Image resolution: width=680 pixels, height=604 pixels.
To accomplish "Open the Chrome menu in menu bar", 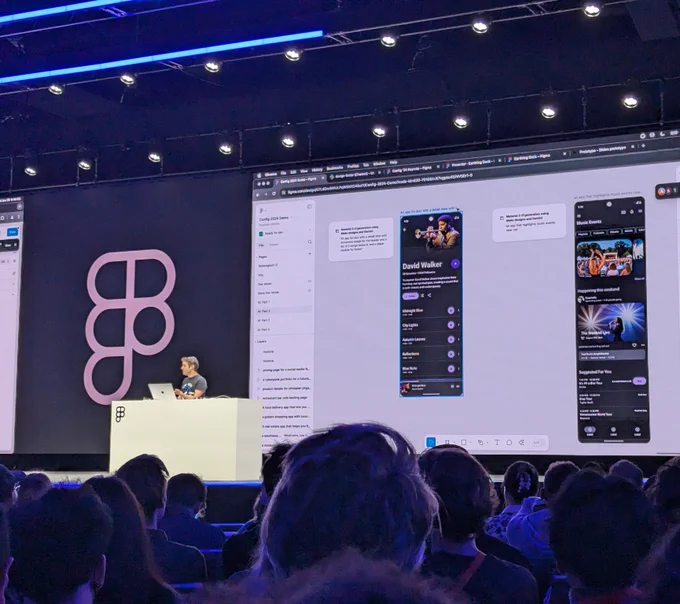I will pyautogui.click(x=271, y=174).
